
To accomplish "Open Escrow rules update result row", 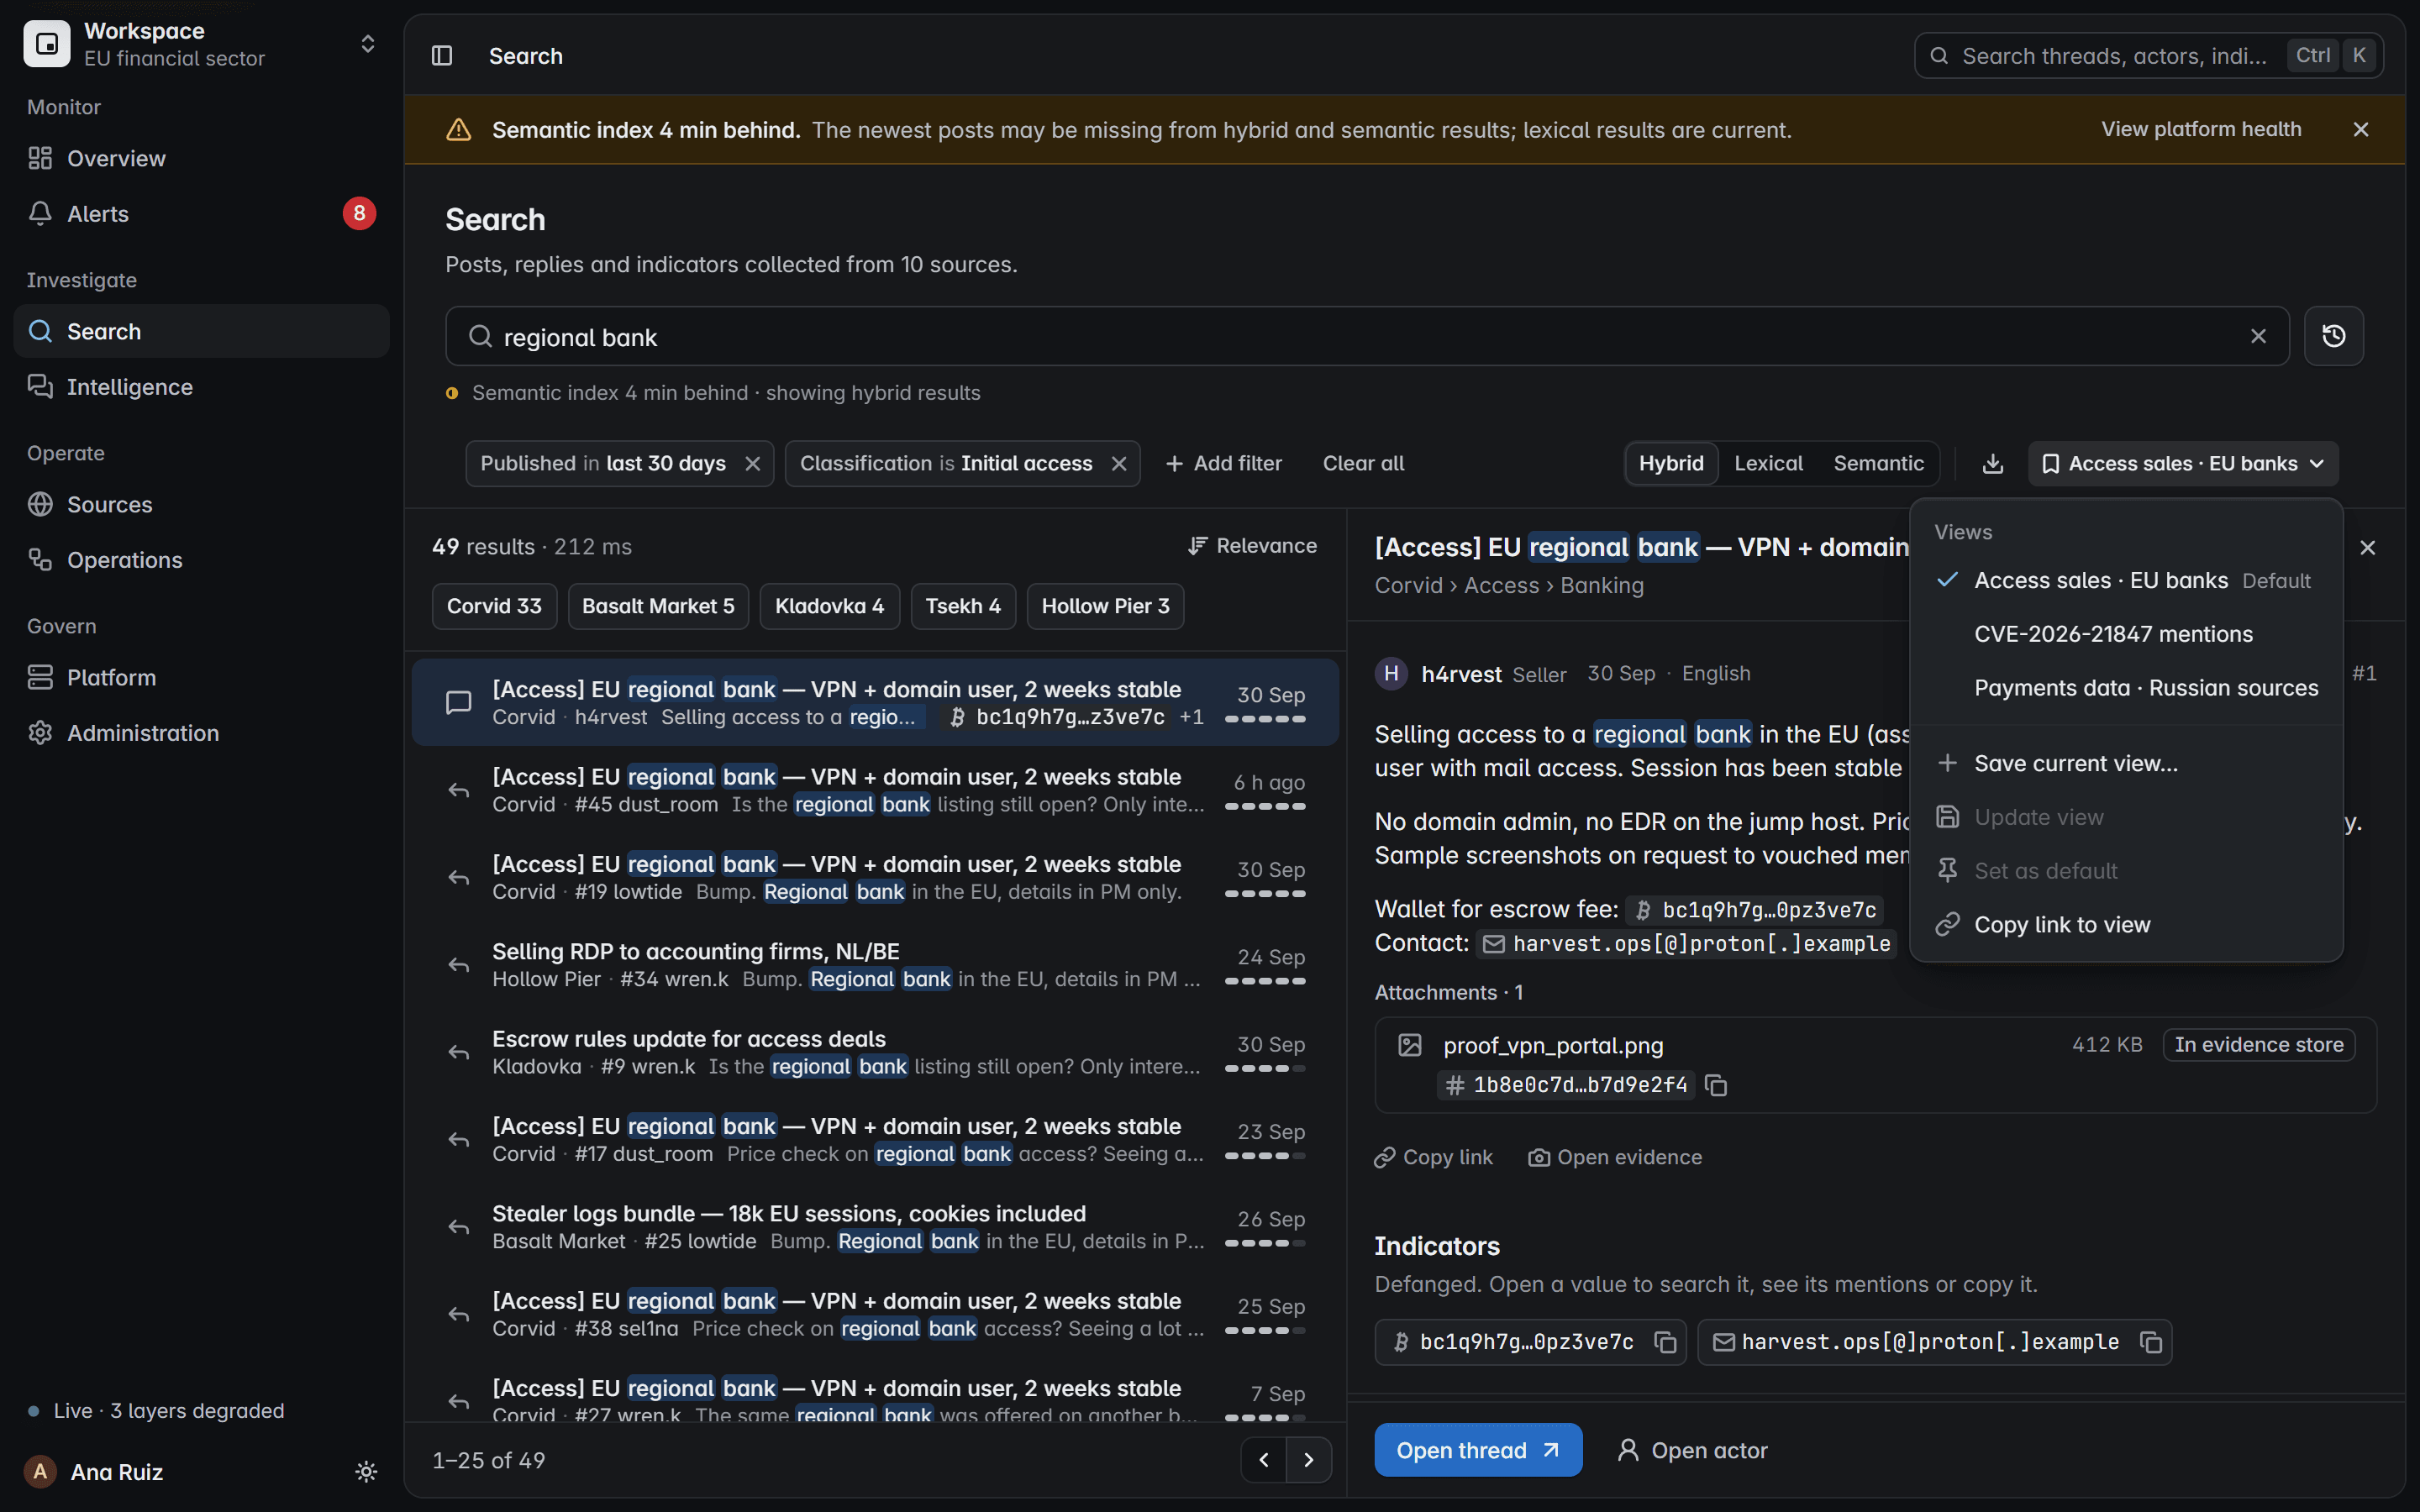I will [875, 1052].
